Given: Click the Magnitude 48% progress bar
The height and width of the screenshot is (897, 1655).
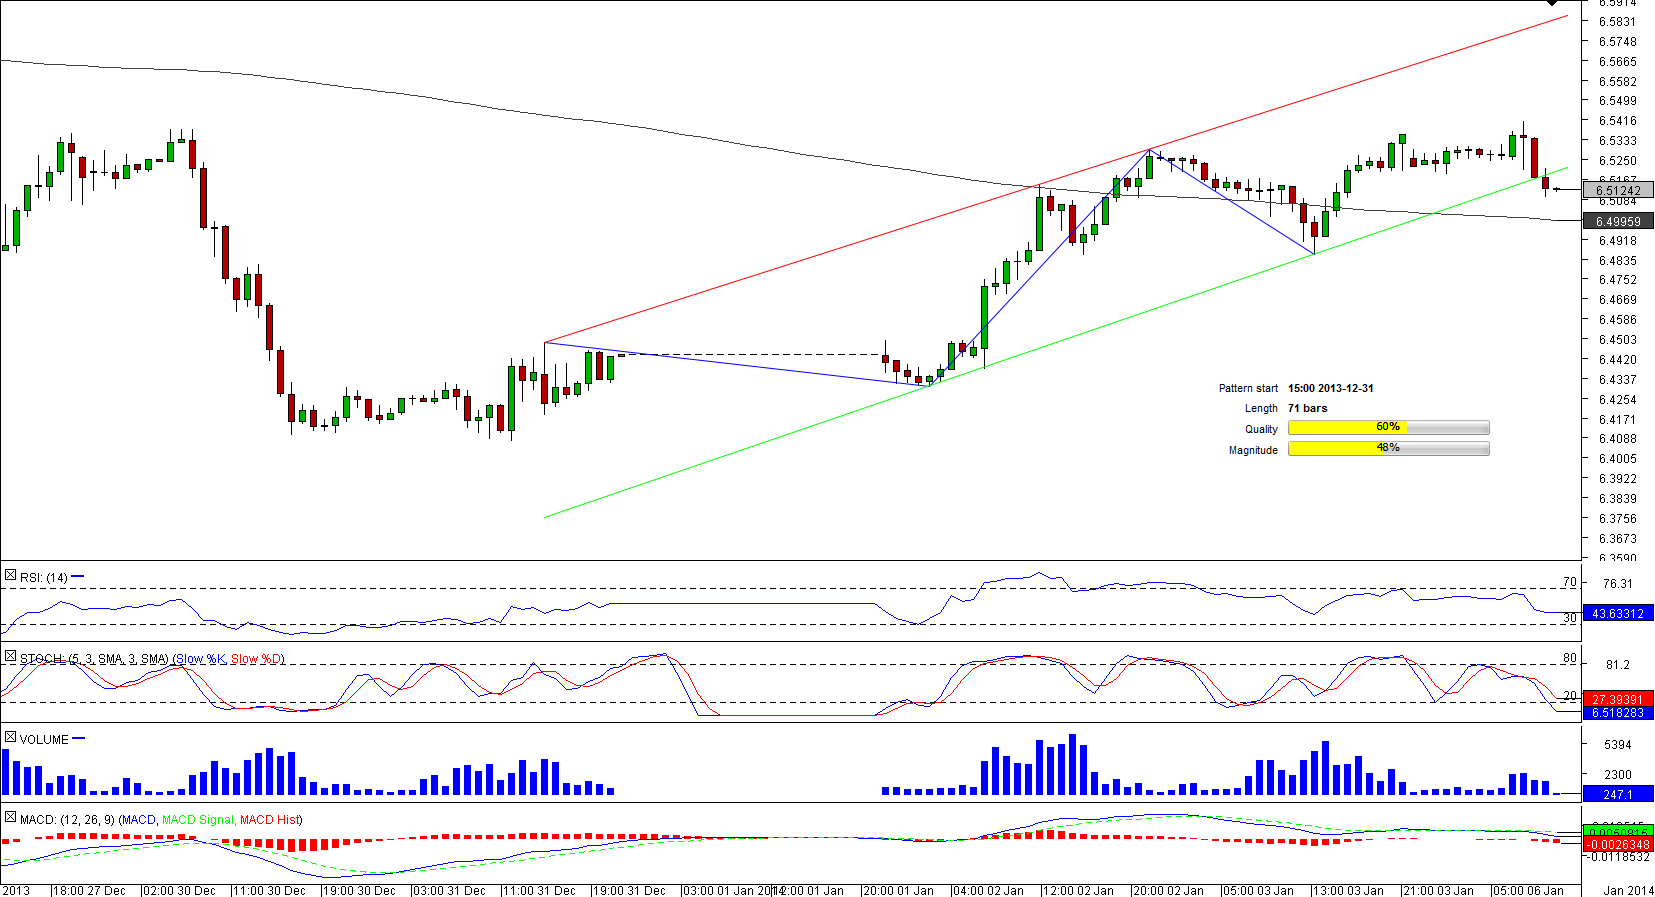Looking at the screenshot, I should click(1388, 449).
